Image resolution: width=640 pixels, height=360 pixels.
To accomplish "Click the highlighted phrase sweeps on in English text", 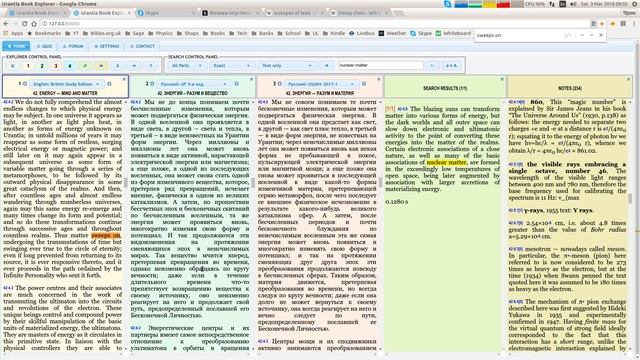I will [x=106, y=236].
